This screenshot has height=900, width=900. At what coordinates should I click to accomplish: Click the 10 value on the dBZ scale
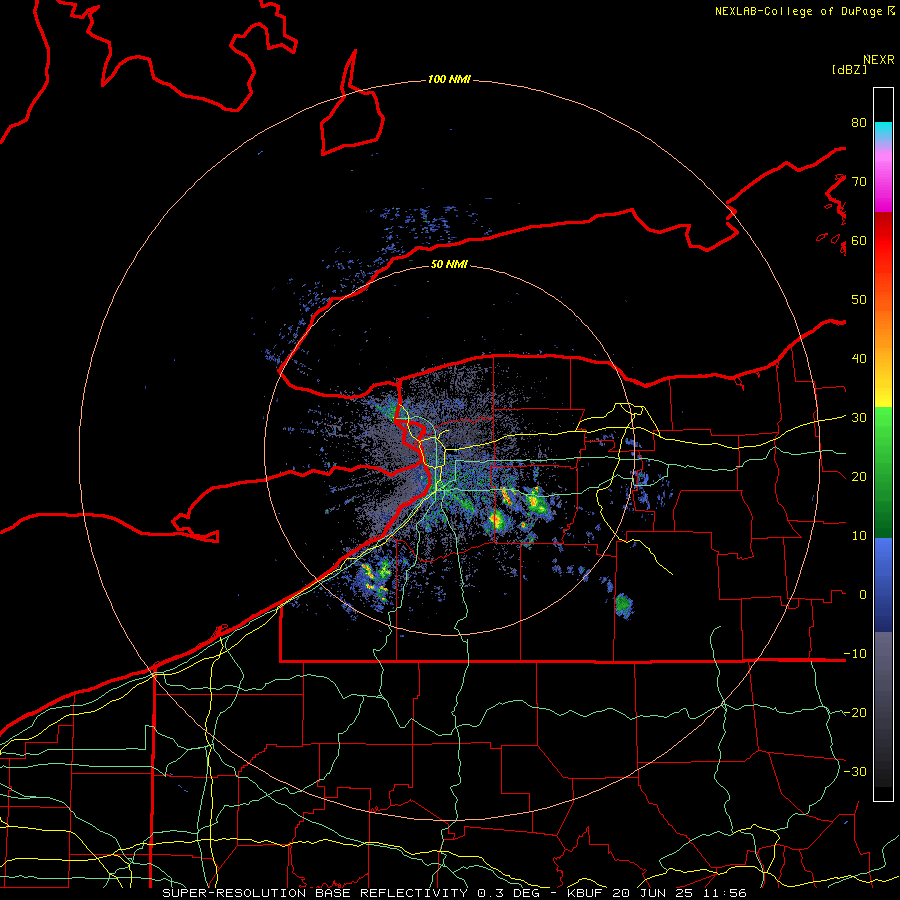point(859,536)
